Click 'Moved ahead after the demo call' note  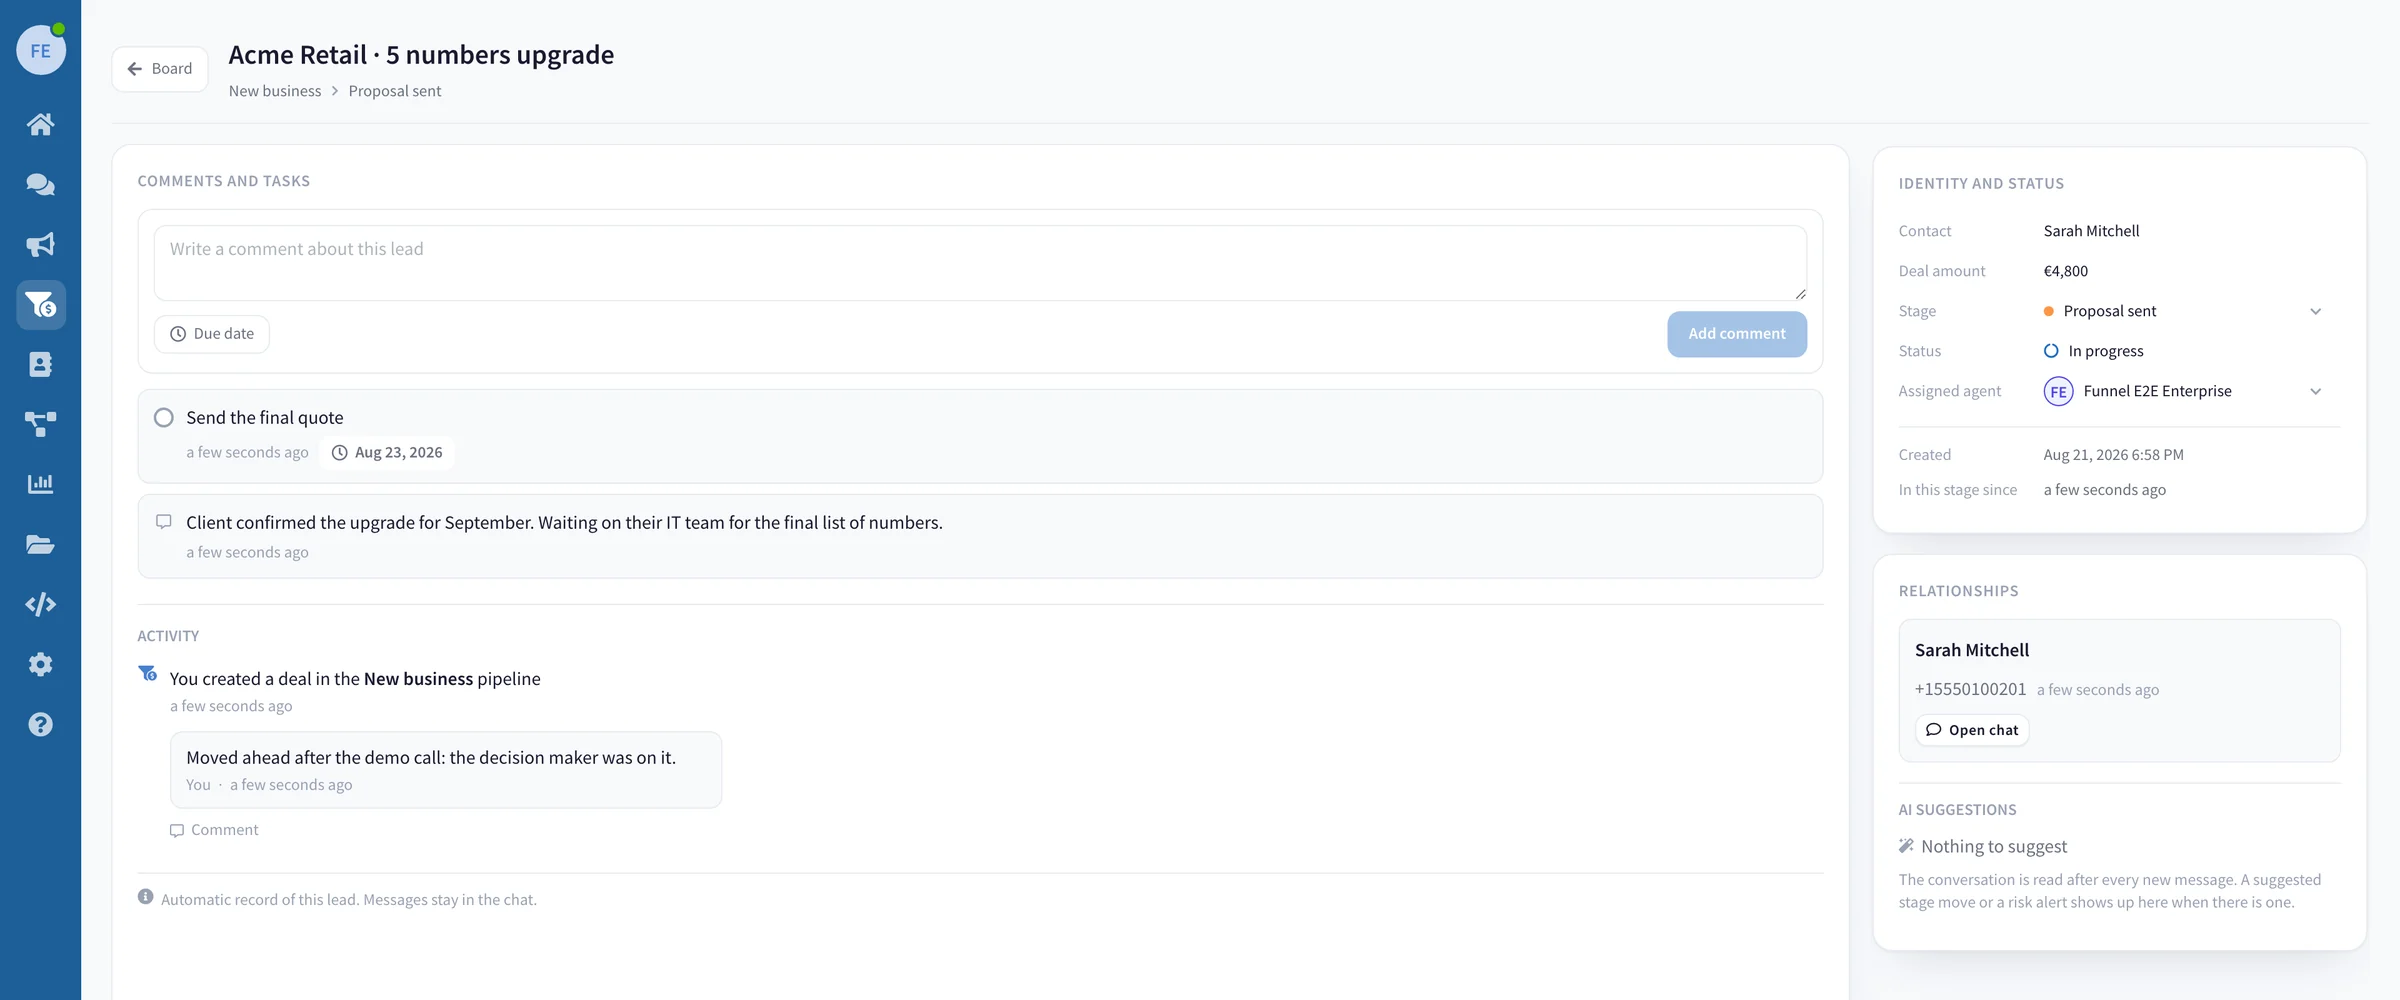click(x=431, y=757)
